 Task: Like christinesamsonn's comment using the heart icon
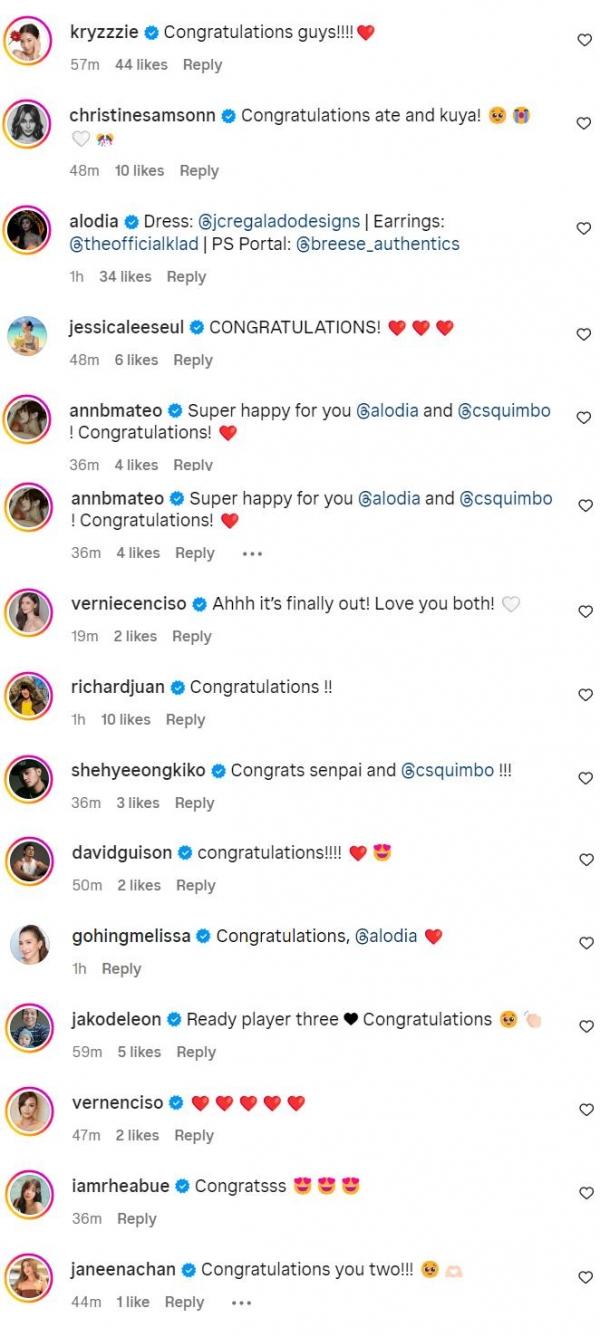click(x=585, y=123)
